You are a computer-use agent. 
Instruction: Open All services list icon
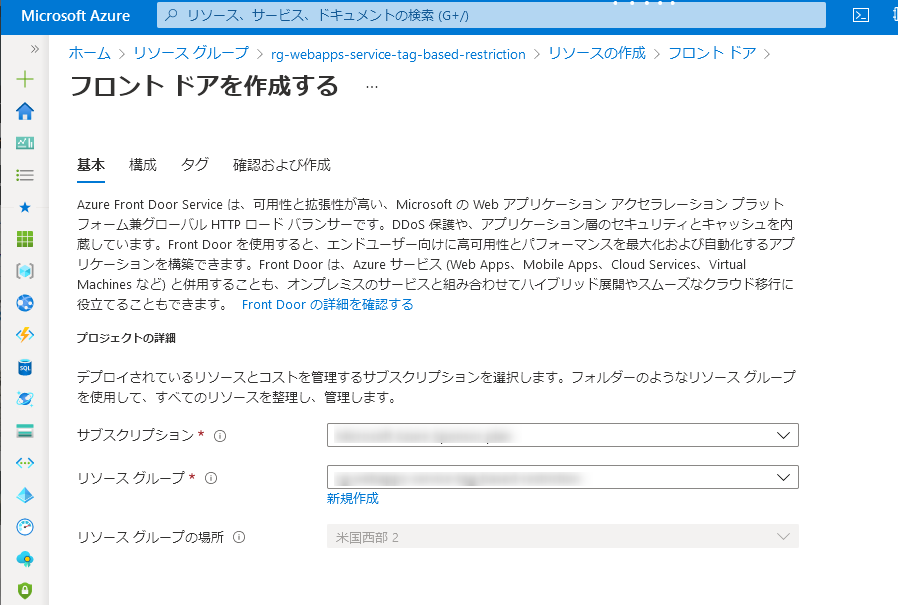coord(25,175)
